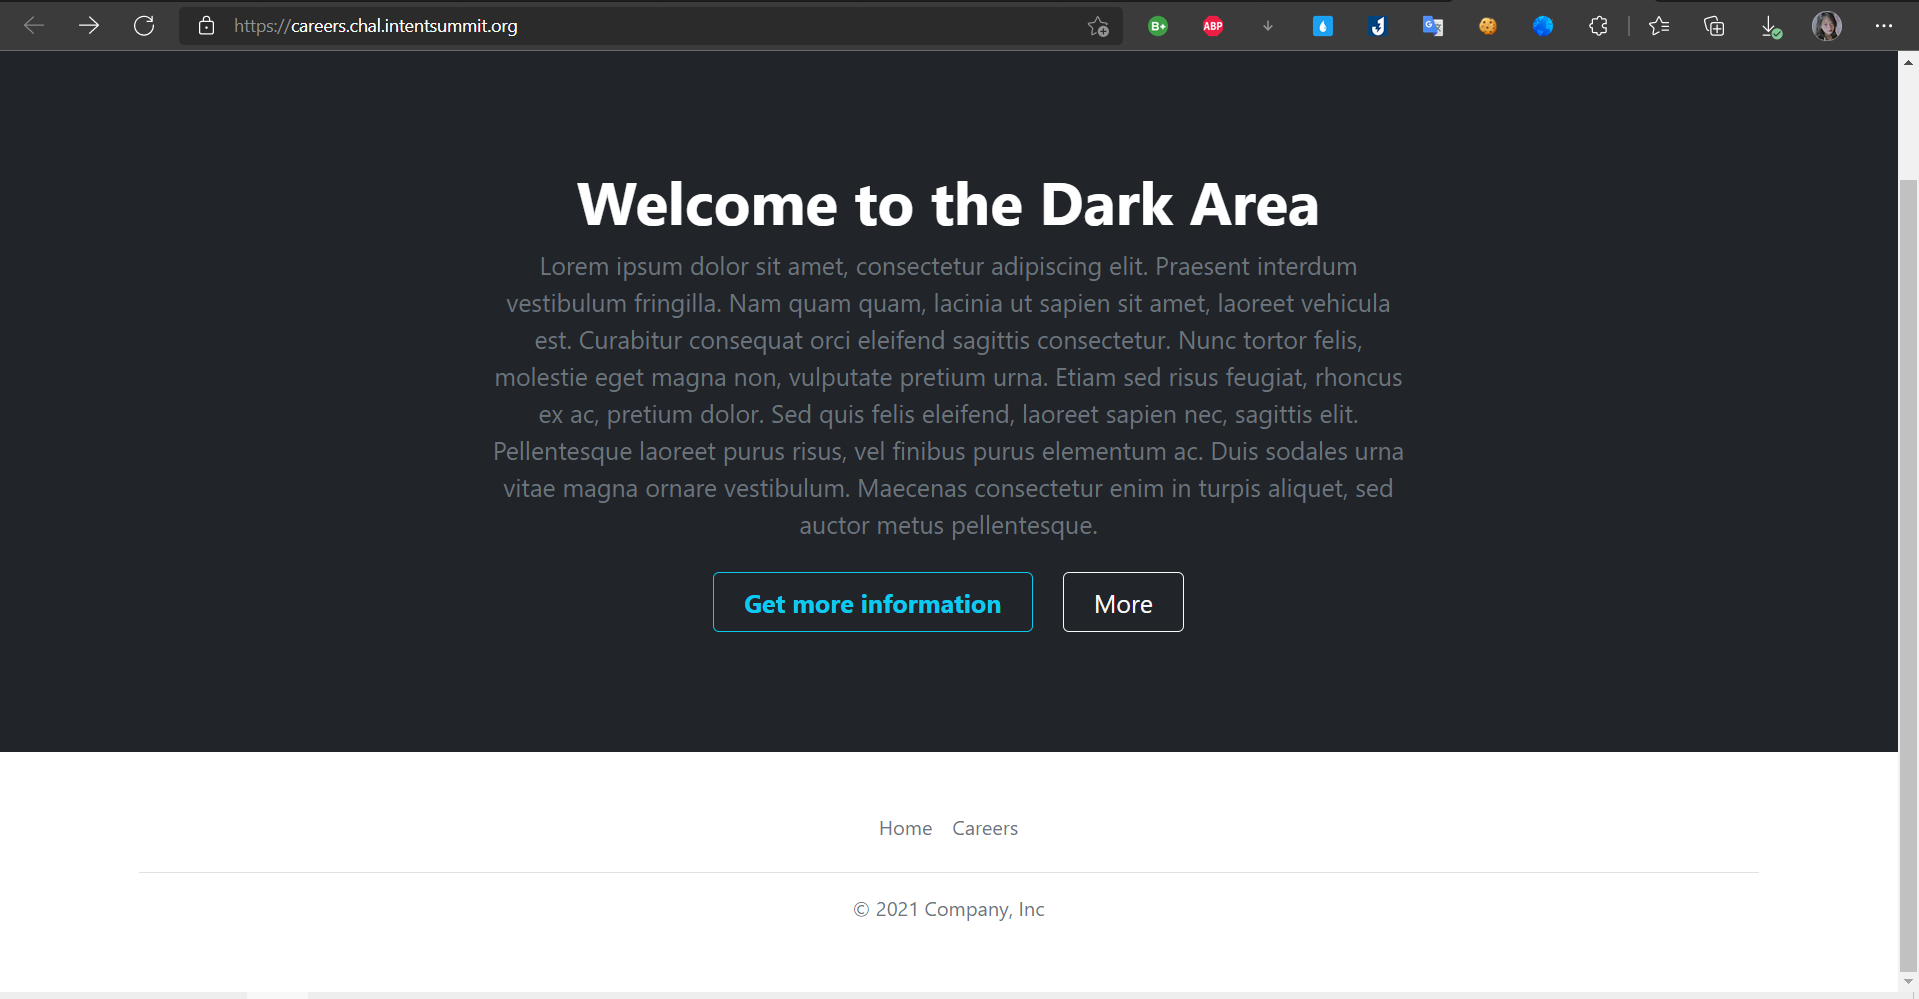
Task: Click the Welcome to the Dark Area heading
Action: coord(948,205)
